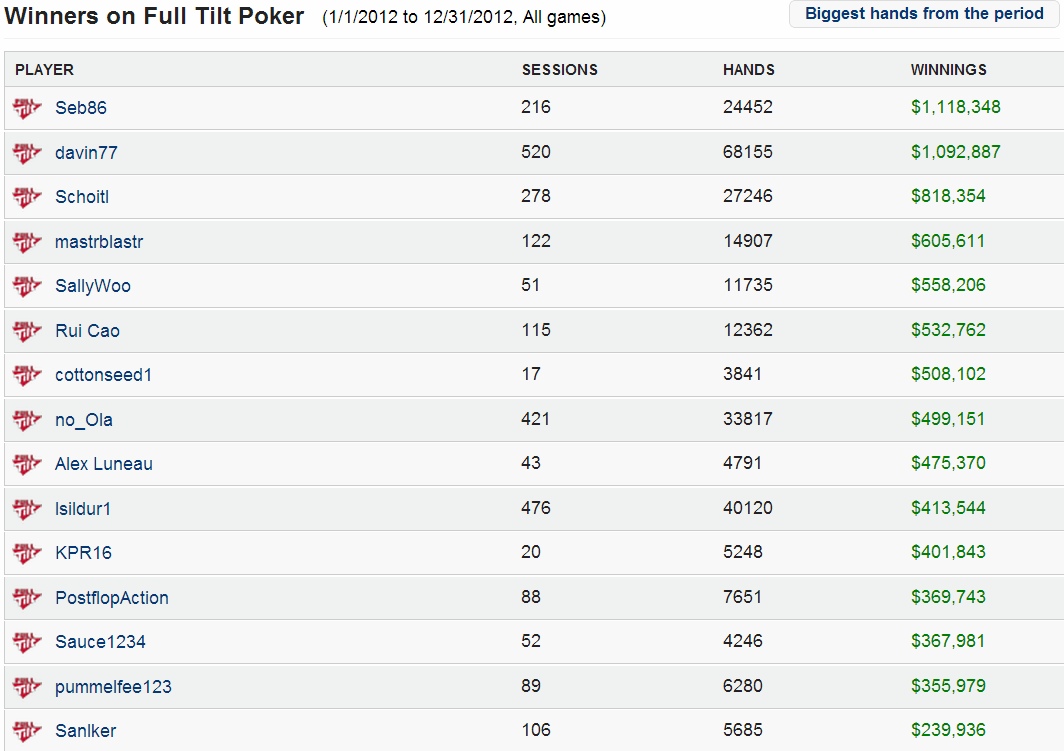This screenshot has width=1064, height=751.
Task: Sort table by Hands column header
Action: pyautogui.click(x=748, y=70)
